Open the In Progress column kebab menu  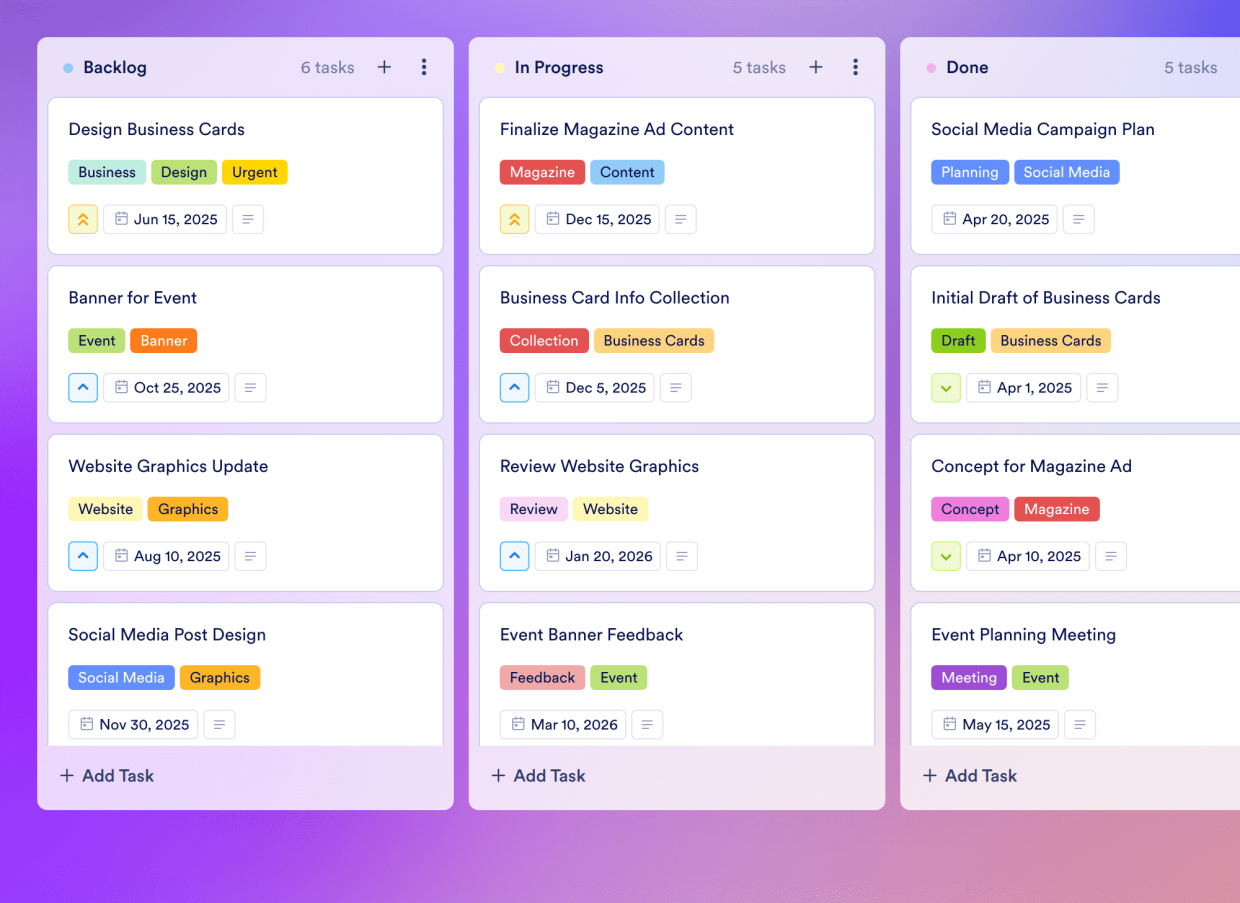click(x=855, y=67)
